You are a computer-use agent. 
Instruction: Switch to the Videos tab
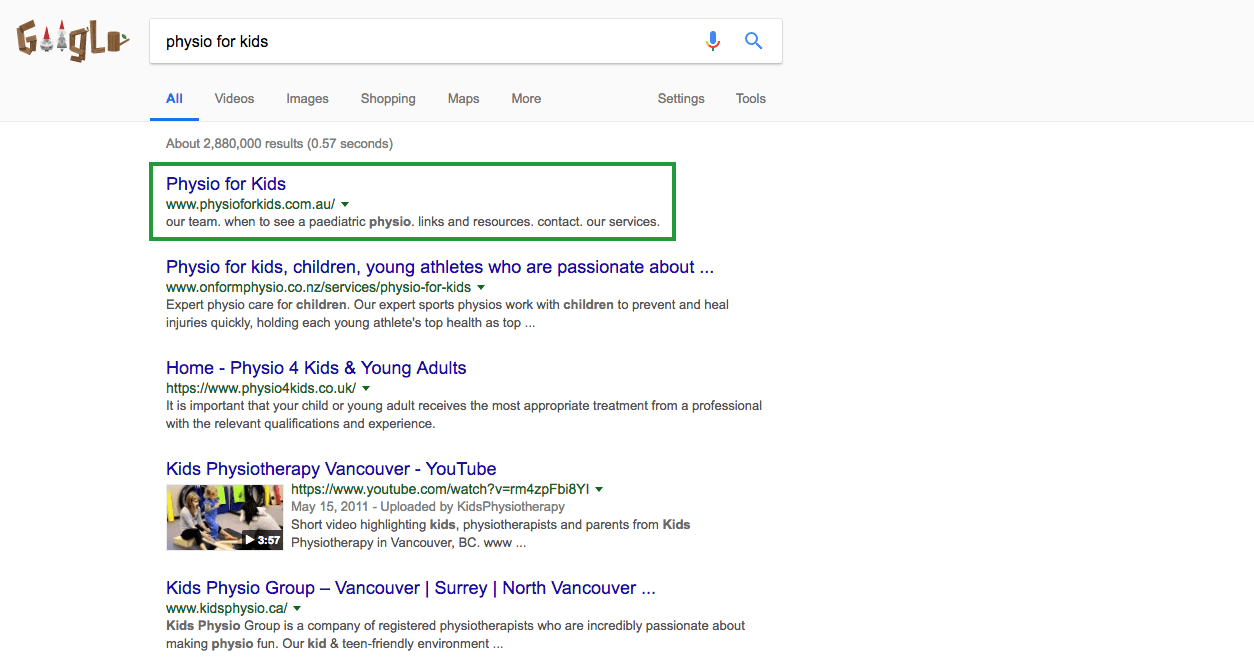(x=234, y=99)
